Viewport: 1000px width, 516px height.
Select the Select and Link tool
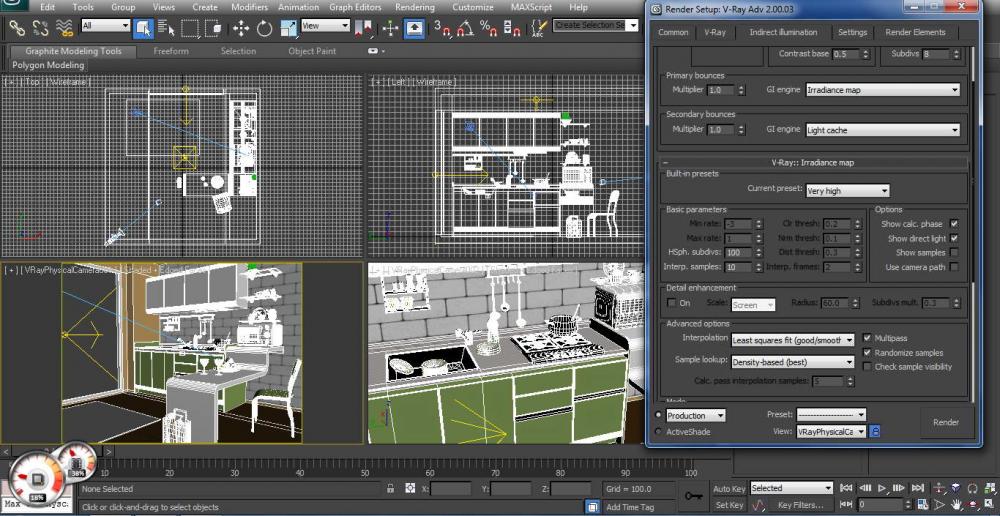click(x=17, y=28)
